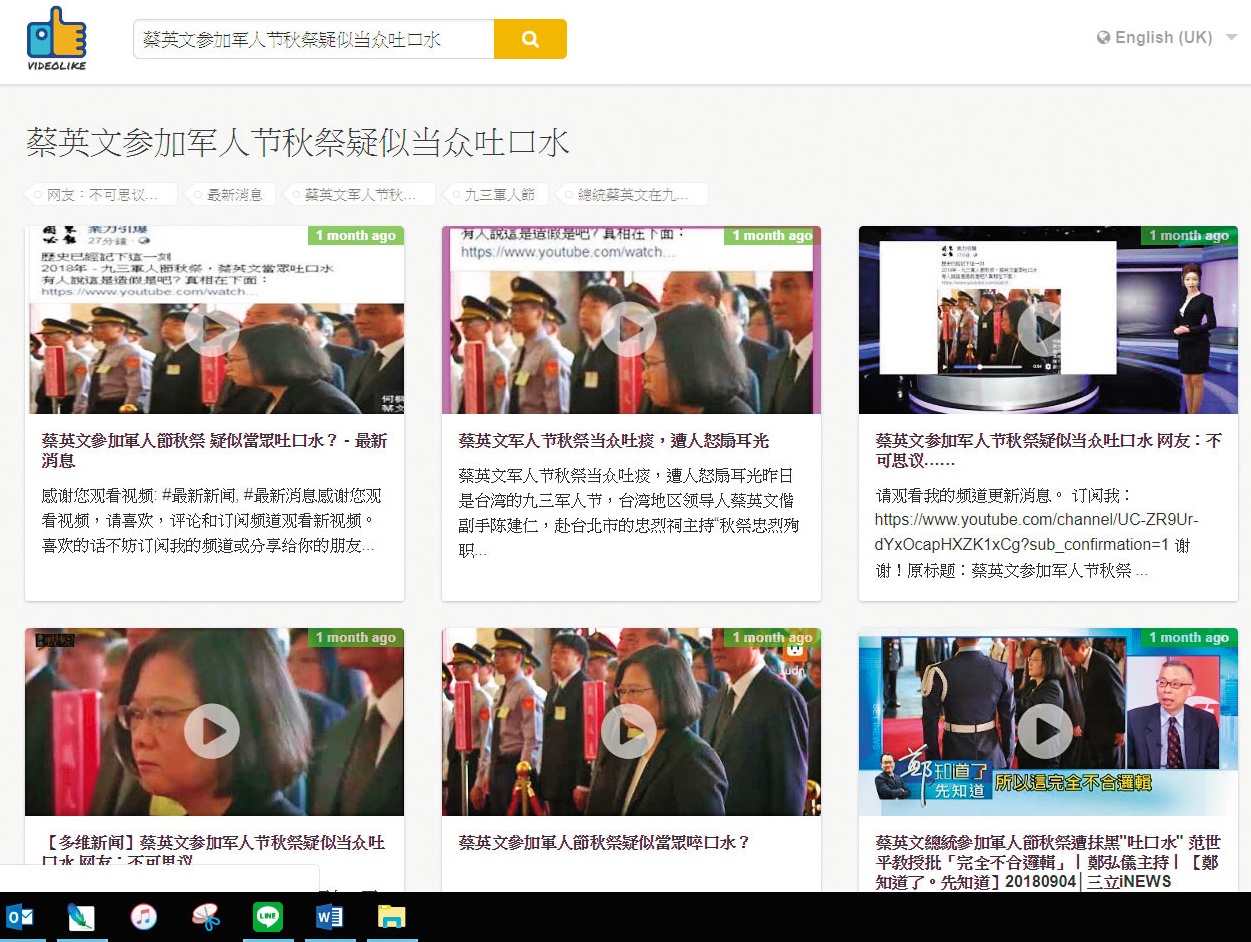Open the title link 蔡英文參加軍人節秋祭疑似當眾啐口水？
The width and height of the screenshot is (1251, 942).
pyautogui.click(x=604, y=843)
